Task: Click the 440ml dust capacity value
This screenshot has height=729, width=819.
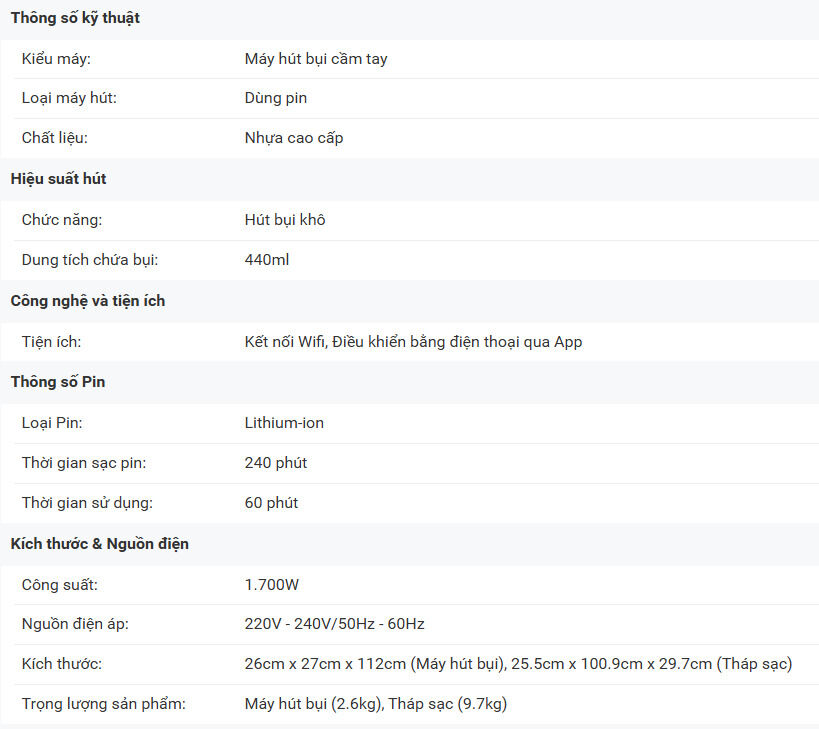Action: 267,260
